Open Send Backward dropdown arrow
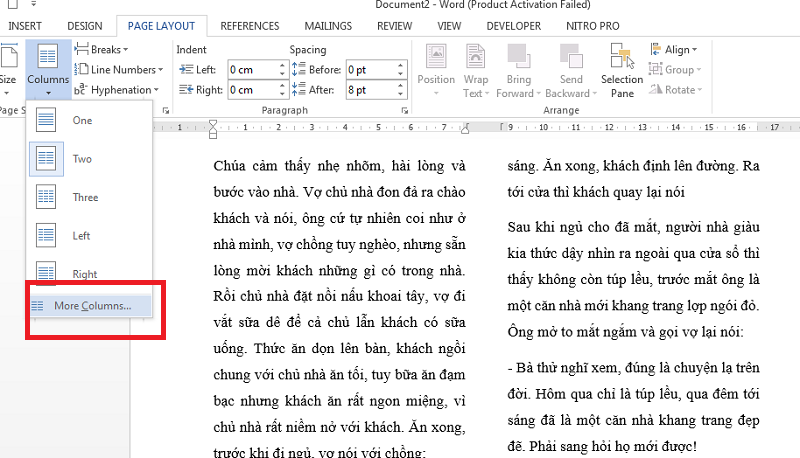Image resolution: width=800 pixels, height=458 pixels. (594, 94)
